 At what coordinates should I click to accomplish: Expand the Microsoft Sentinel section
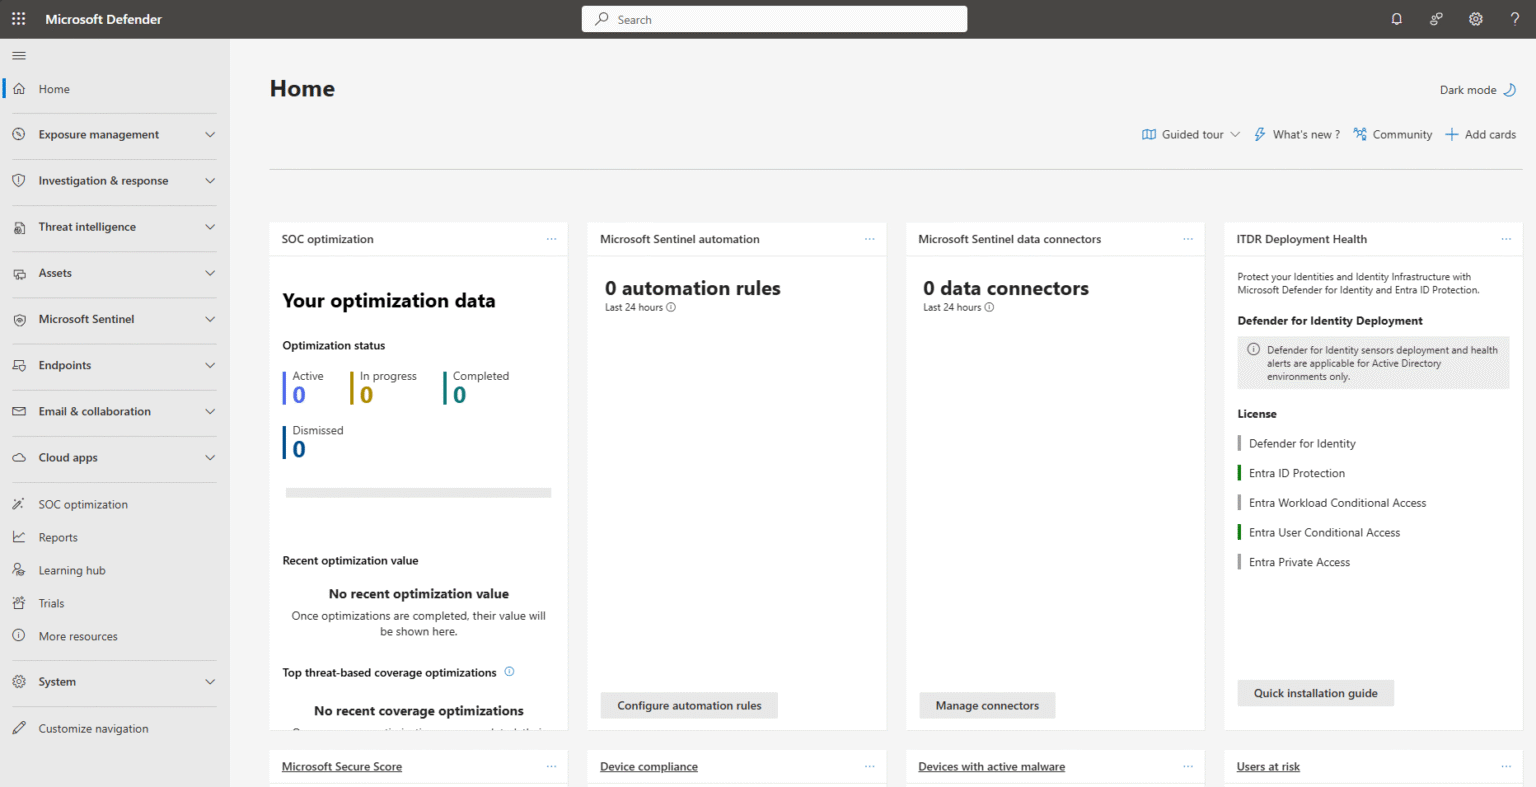209,319
